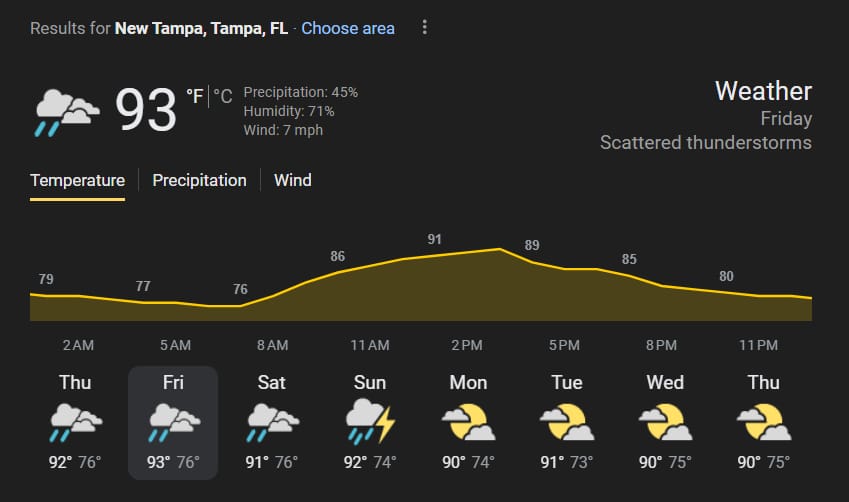Select the first Thursday rain icon
The height and width of the screenshot is (502, 849).
75,422
